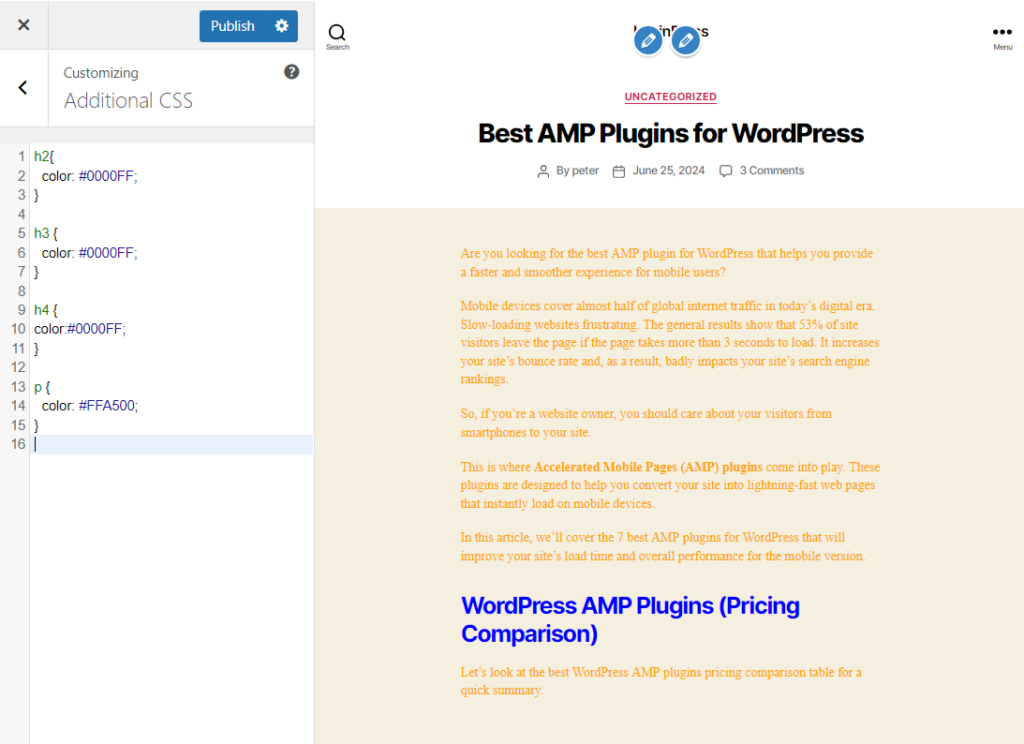Open the UNCATEGORIZED category link
Screen dimensions: 1024x744
coord(670,97)
